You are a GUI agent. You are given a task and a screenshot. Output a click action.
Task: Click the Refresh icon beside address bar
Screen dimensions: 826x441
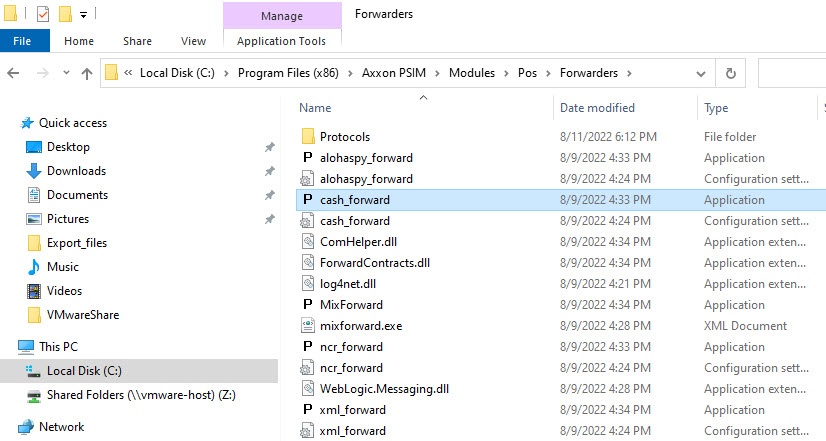click(x=731, y=73)
